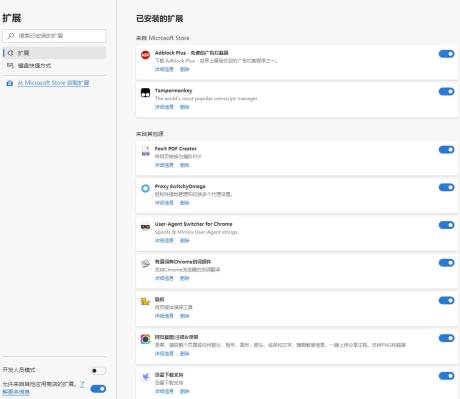Click the Proxy SwitchyOmega circle icon
This screenshot has width=460, height=399.
pos(145,188)
